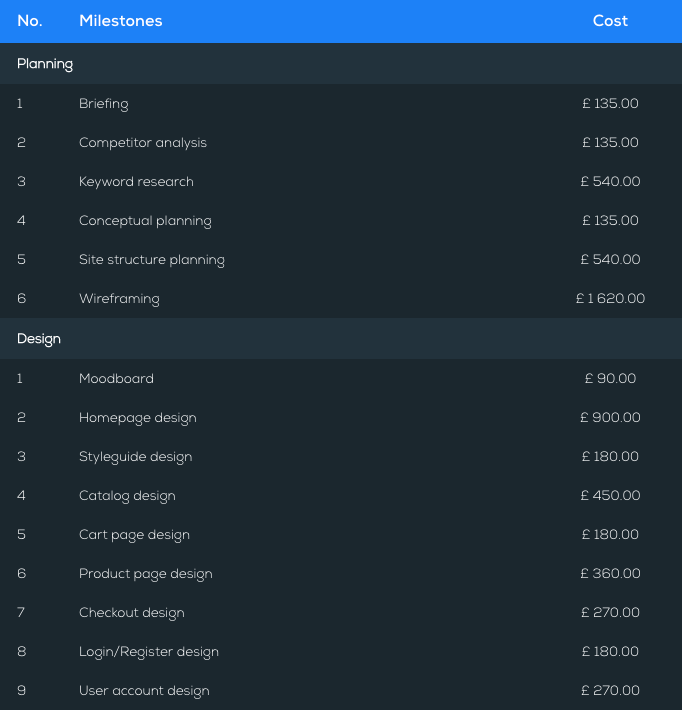The width and height of the screenshot is (682, 710).
Task: Select the Briefing milestone
Action: point(103,104)
